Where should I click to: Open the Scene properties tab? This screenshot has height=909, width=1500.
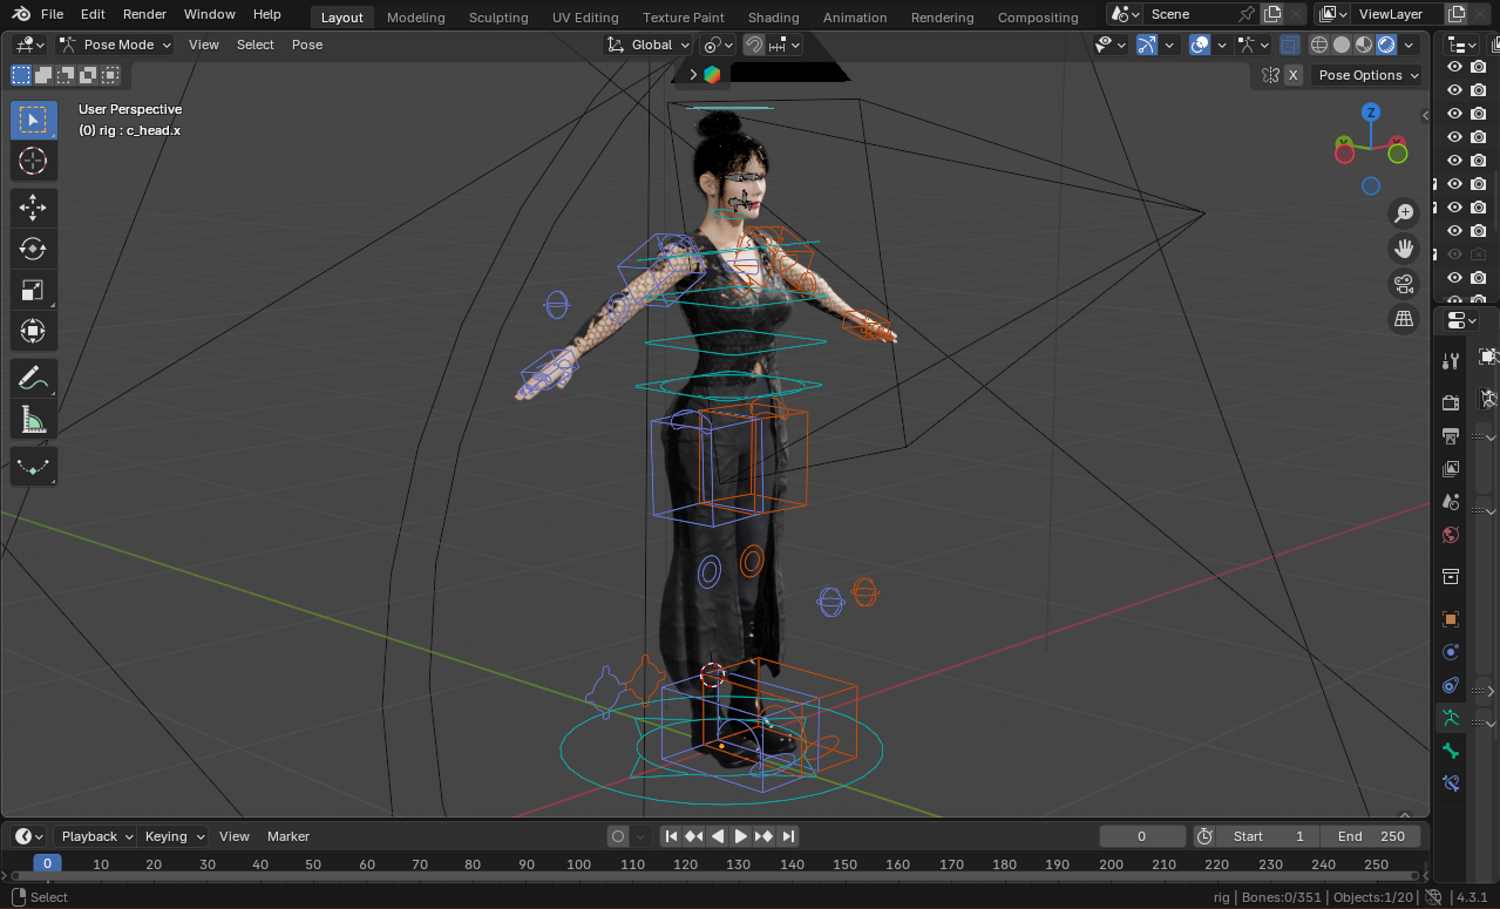pyautogui.click(x=1451, y=501)
